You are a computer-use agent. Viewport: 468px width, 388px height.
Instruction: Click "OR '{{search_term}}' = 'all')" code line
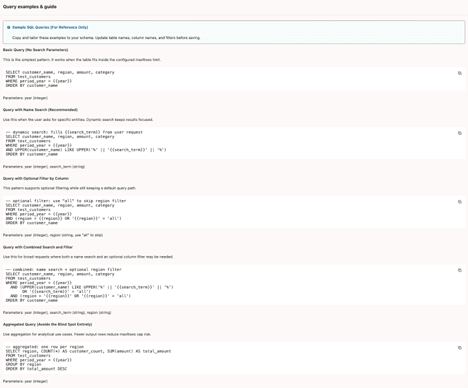tap(56, 291)
